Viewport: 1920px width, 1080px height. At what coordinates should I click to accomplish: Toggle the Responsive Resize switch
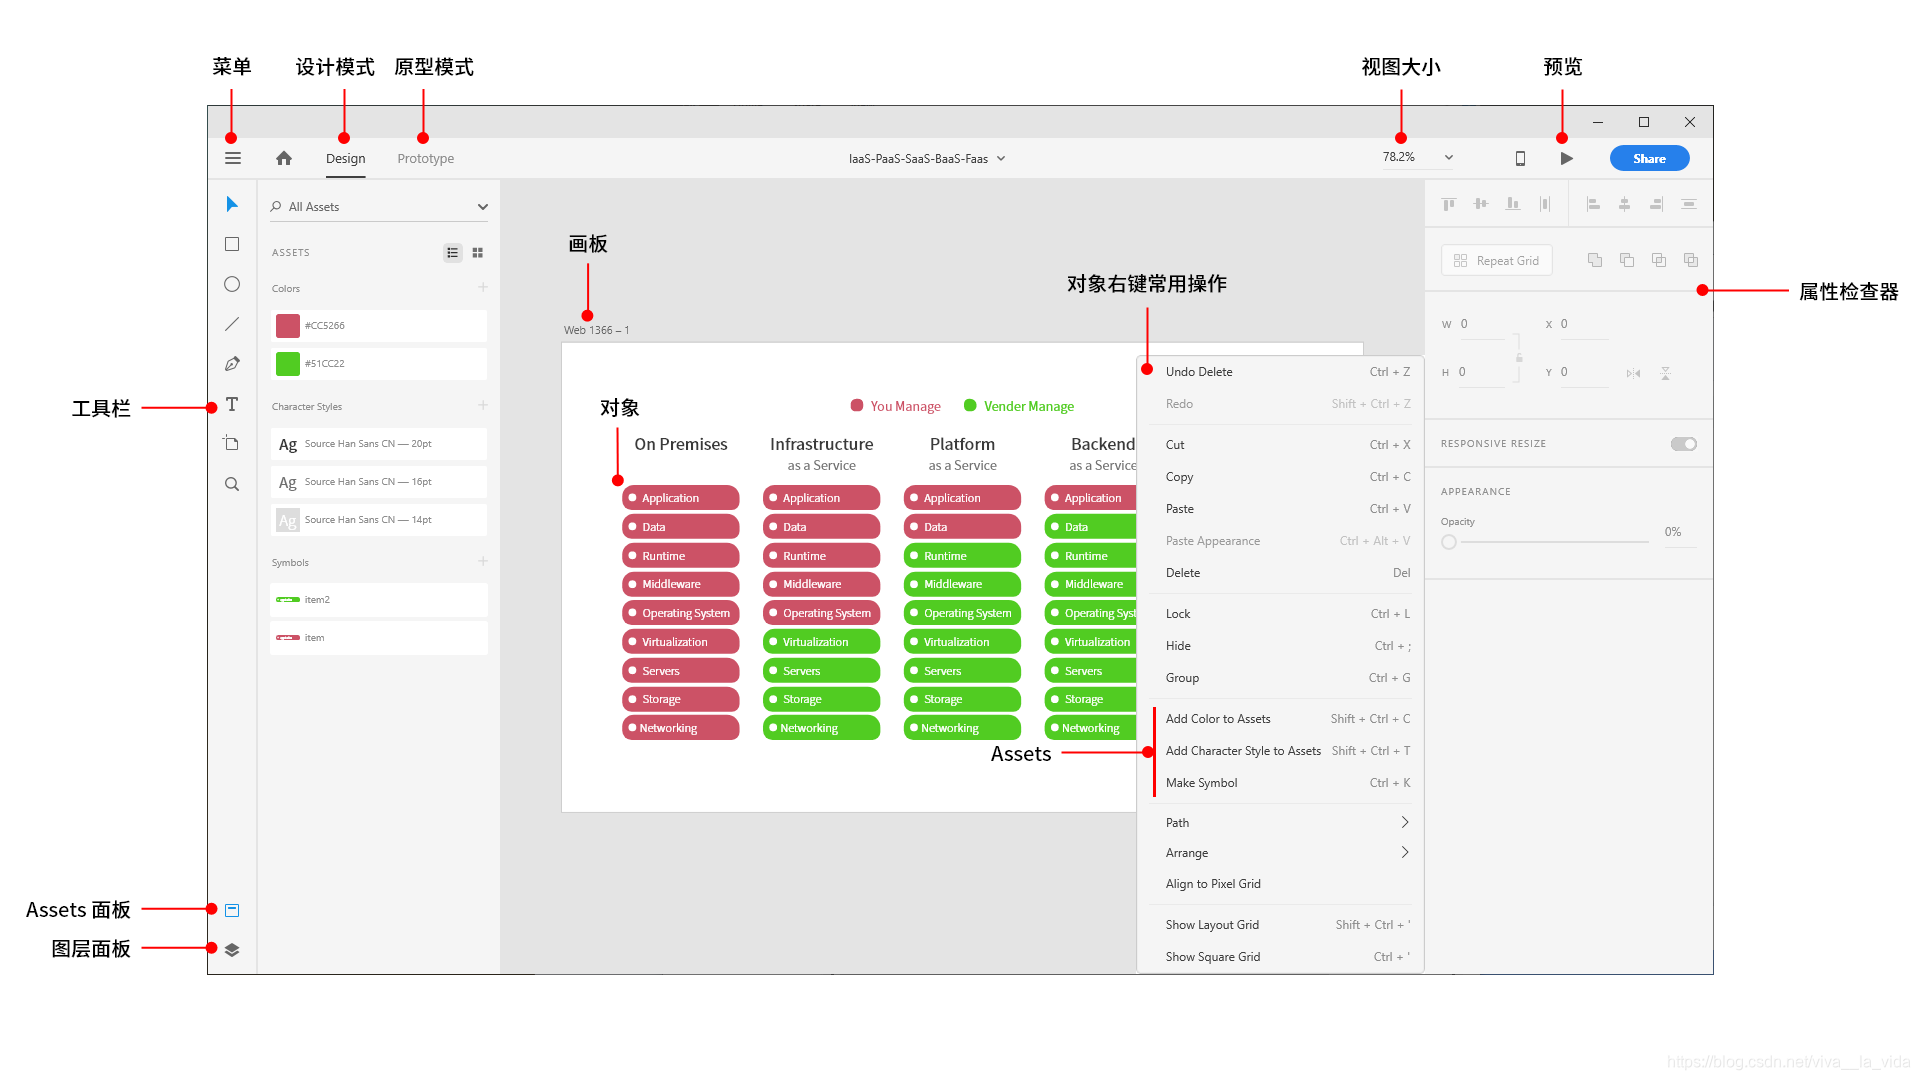click(1683, 444)
